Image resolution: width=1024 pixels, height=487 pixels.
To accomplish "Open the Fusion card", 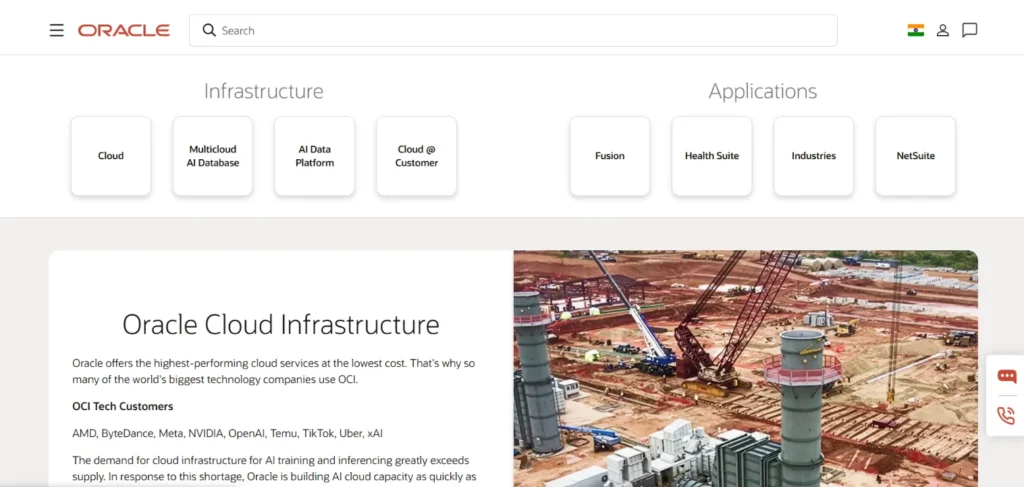I will click(x=610, y=156).
